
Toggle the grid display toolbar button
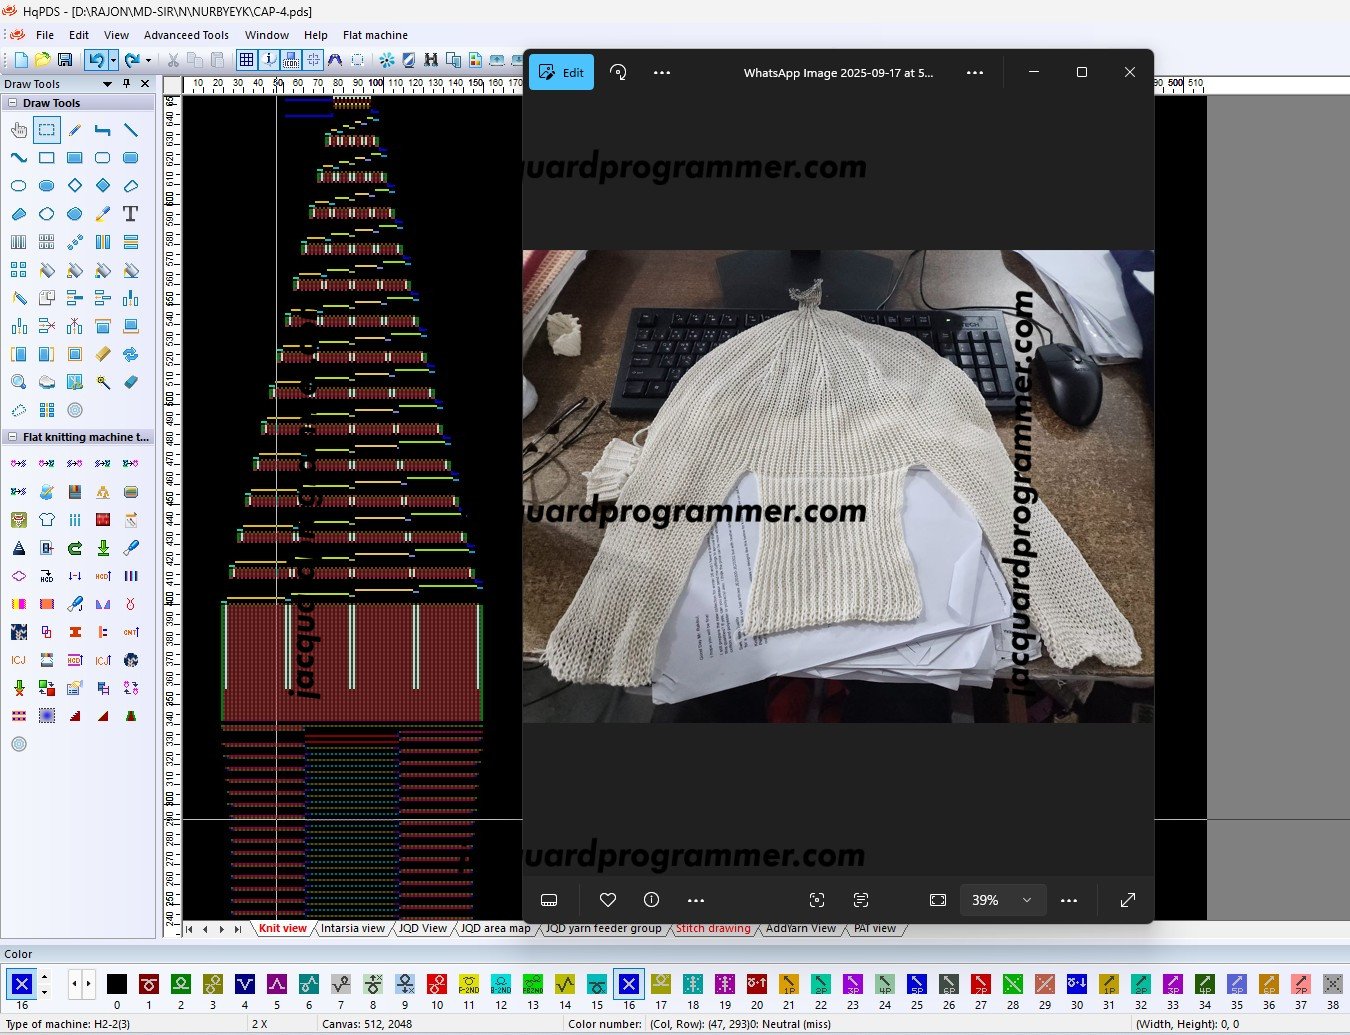(x=246, y=60)
